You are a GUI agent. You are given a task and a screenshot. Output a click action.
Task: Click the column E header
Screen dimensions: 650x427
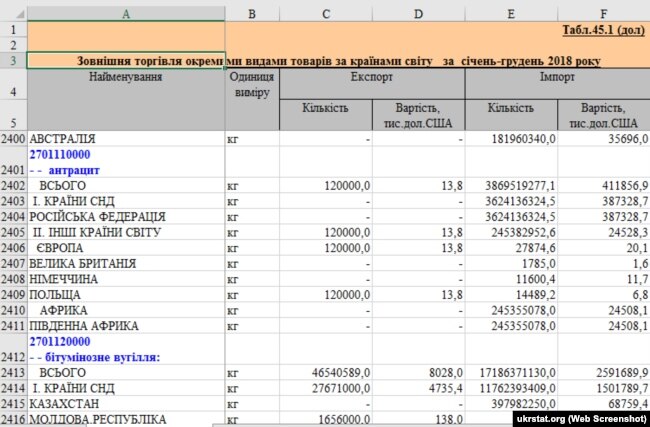(512, 12)
